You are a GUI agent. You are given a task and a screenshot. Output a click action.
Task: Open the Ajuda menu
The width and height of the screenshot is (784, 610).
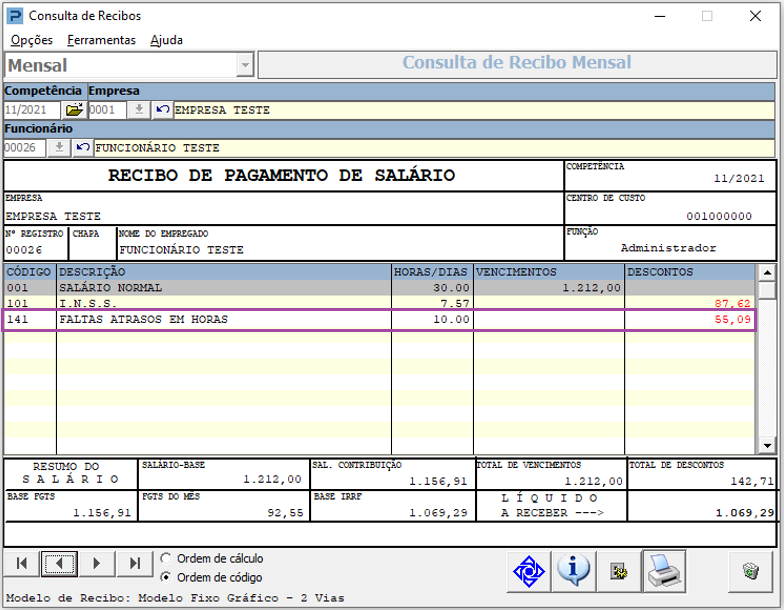coord(166,40)
